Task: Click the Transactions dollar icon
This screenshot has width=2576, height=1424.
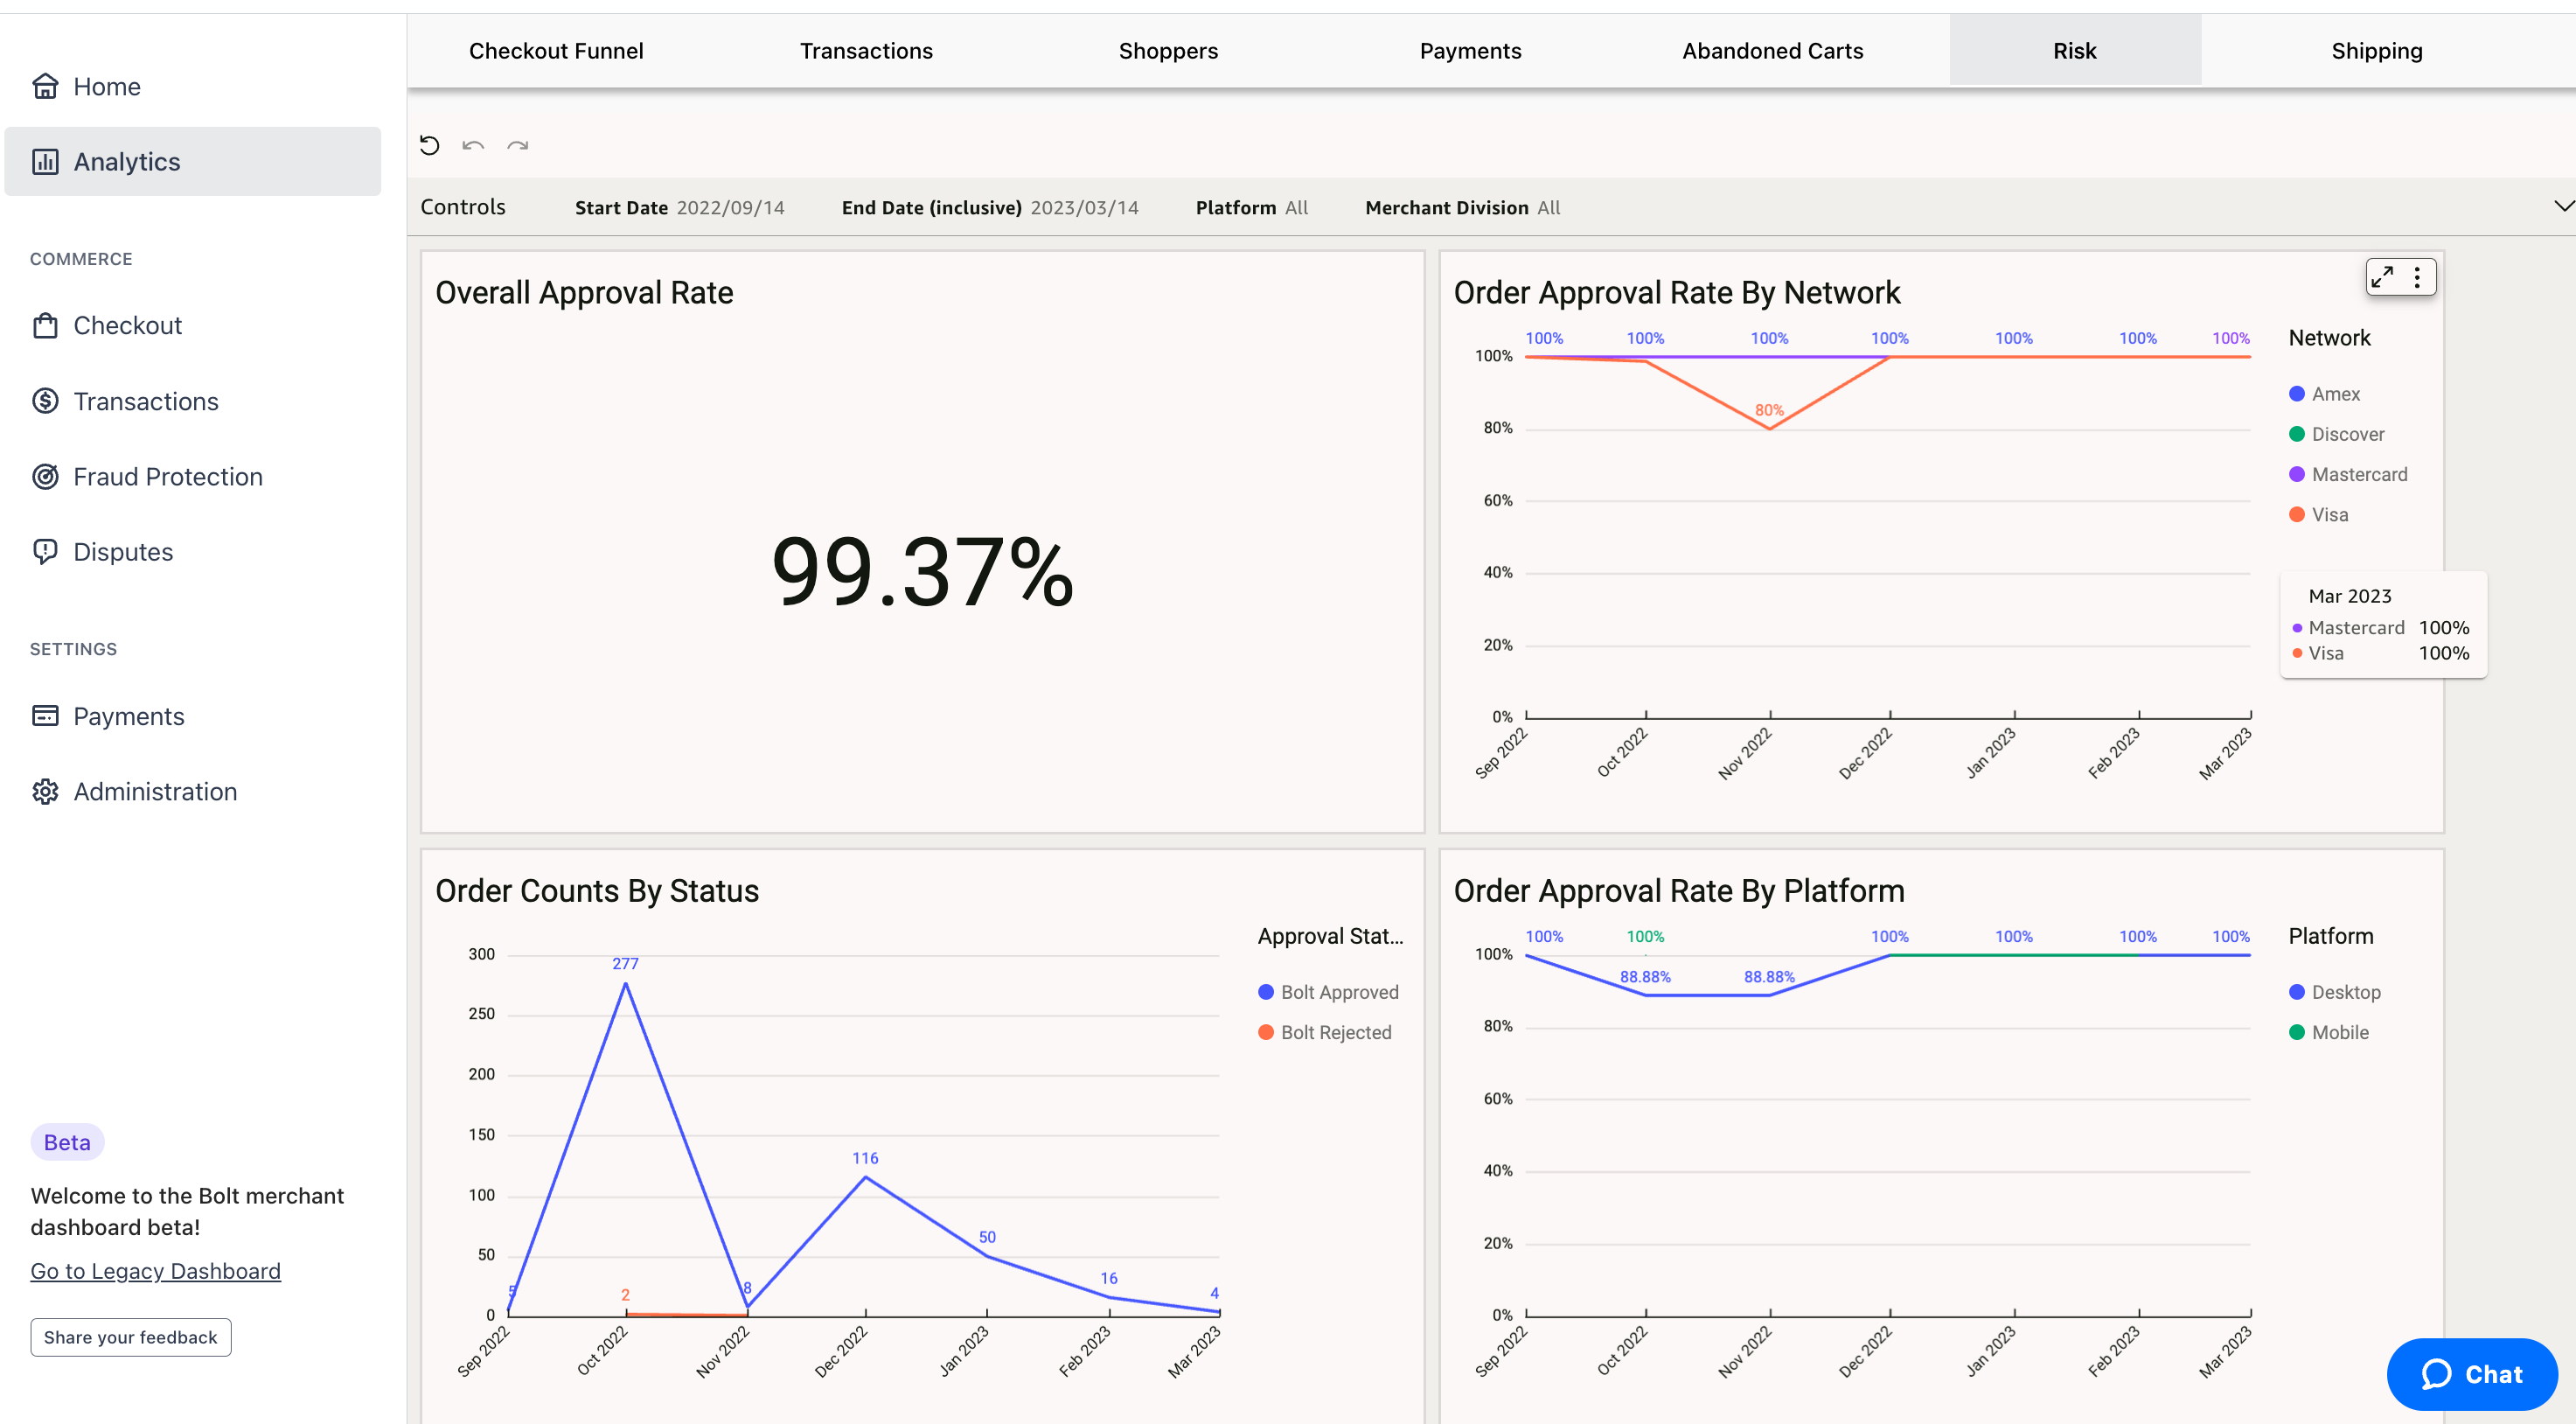Action: 45,401
